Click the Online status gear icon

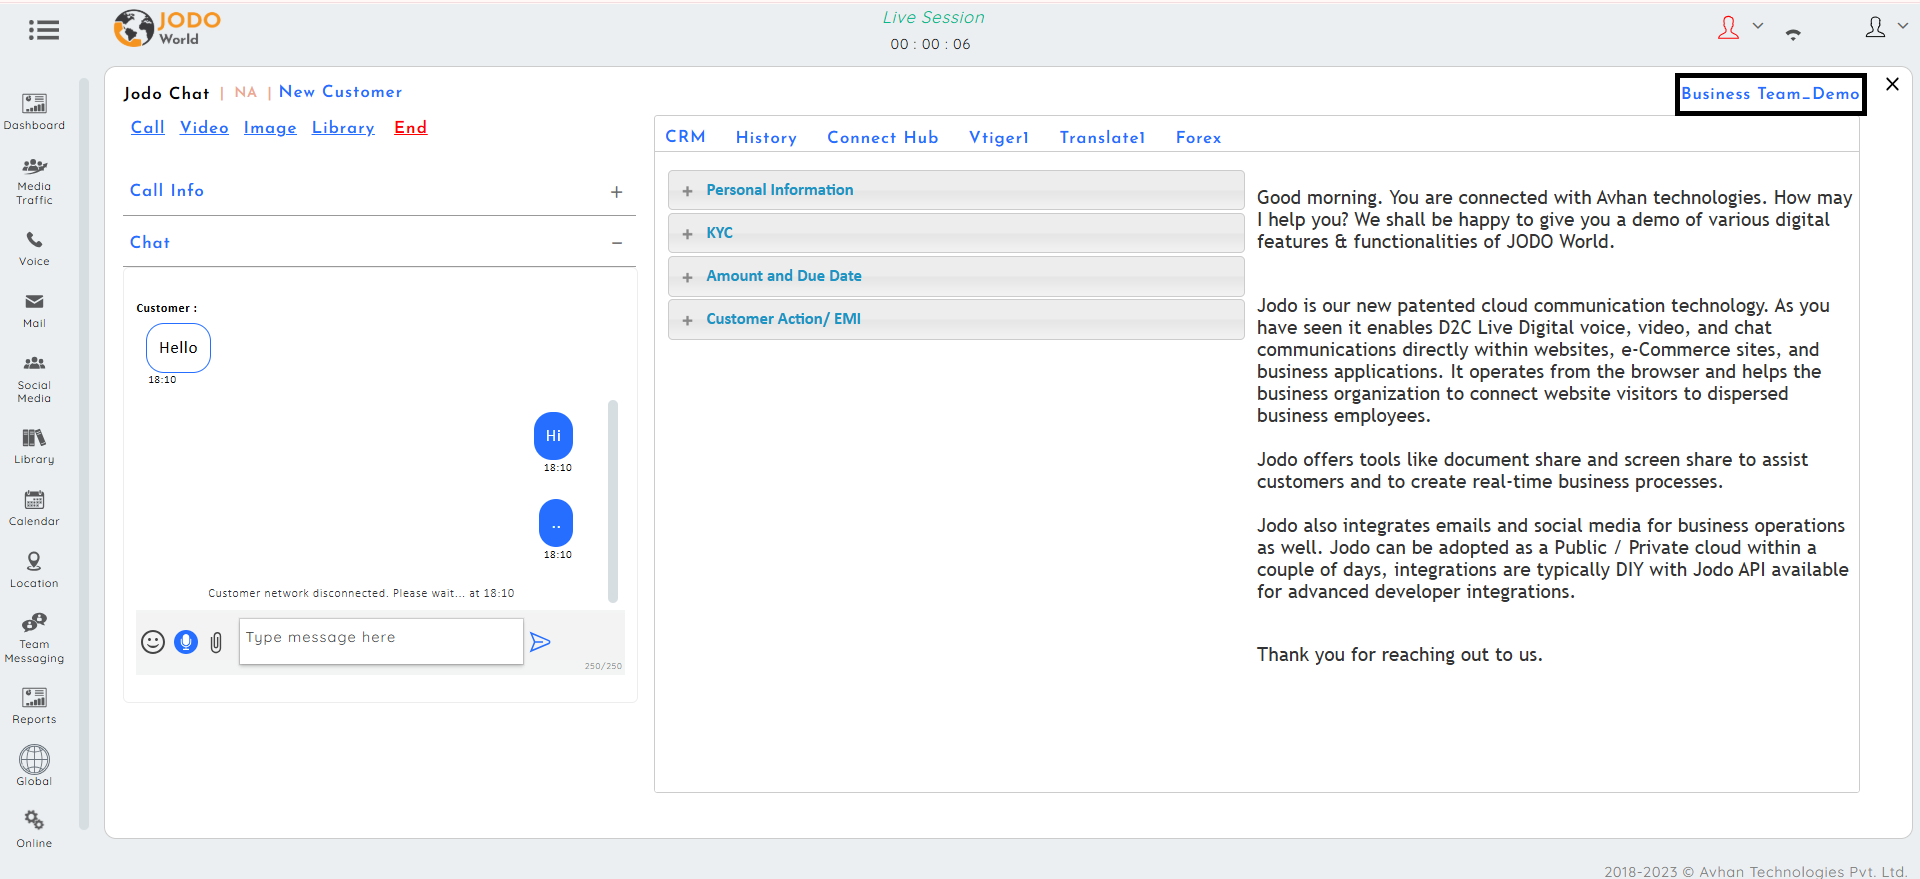[34, 820]
